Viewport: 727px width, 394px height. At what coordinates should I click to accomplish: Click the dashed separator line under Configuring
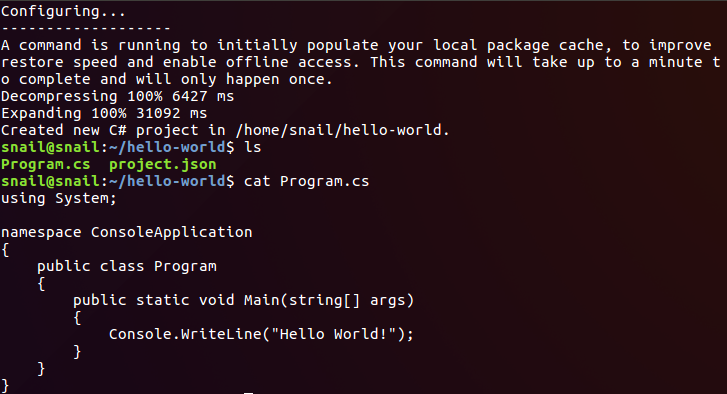point(86,29)
